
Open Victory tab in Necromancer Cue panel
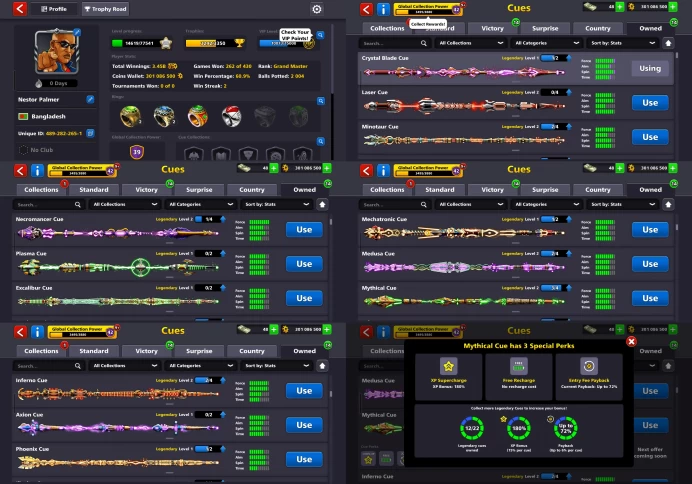pos(147,190)
